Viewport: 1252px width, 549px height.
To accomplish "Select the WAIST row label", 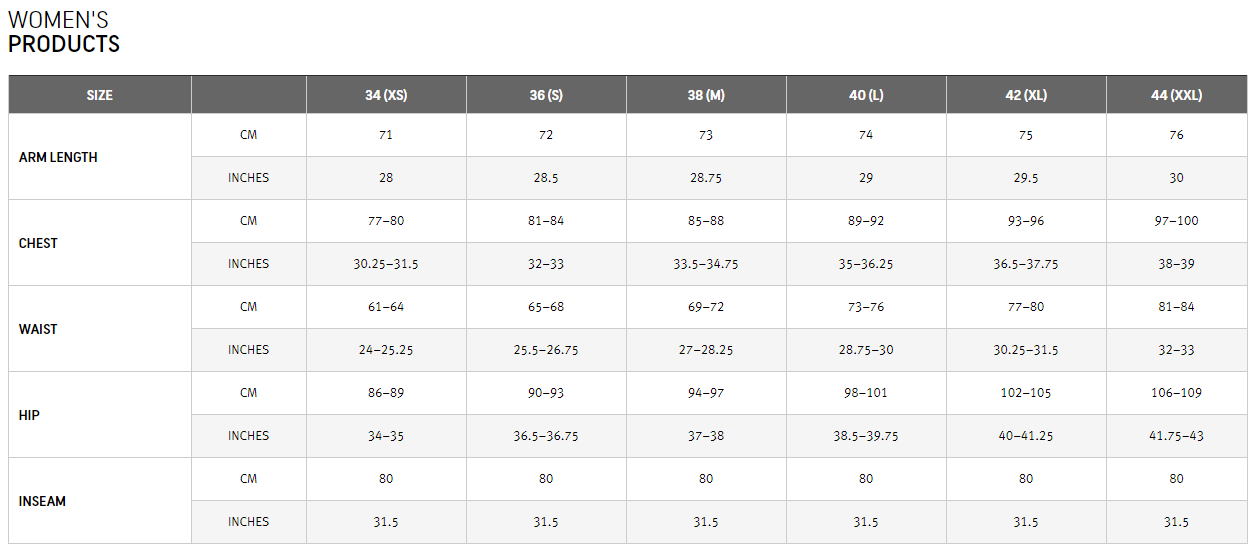I will [38, 329].
